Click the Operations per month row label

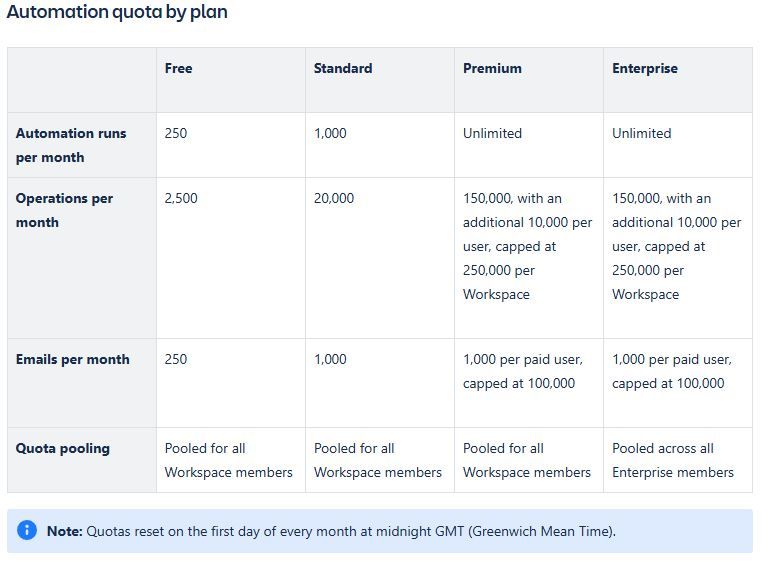(x=64, y=210)
